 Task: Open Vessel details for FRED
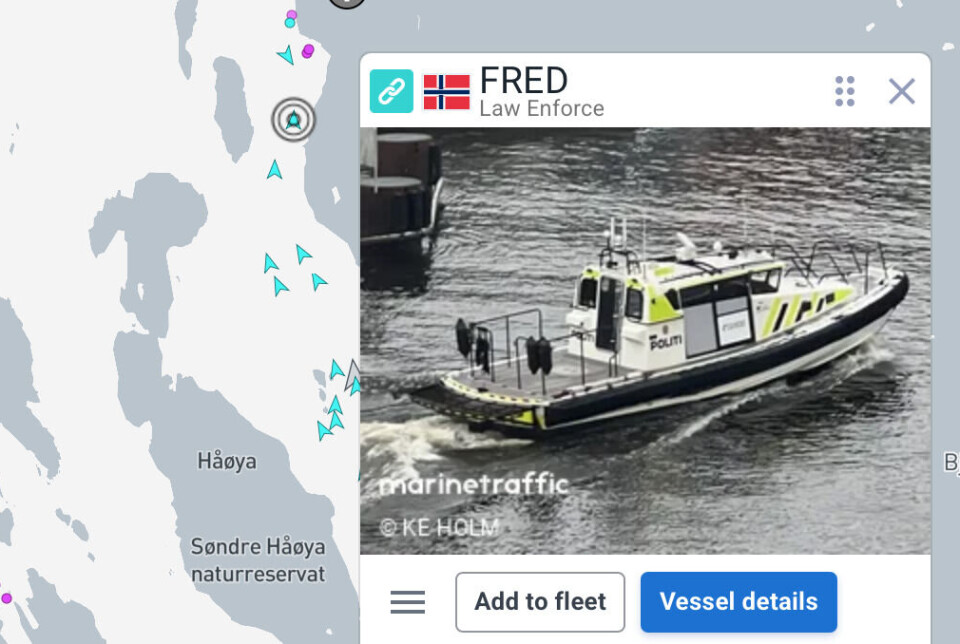pos(738,602)
